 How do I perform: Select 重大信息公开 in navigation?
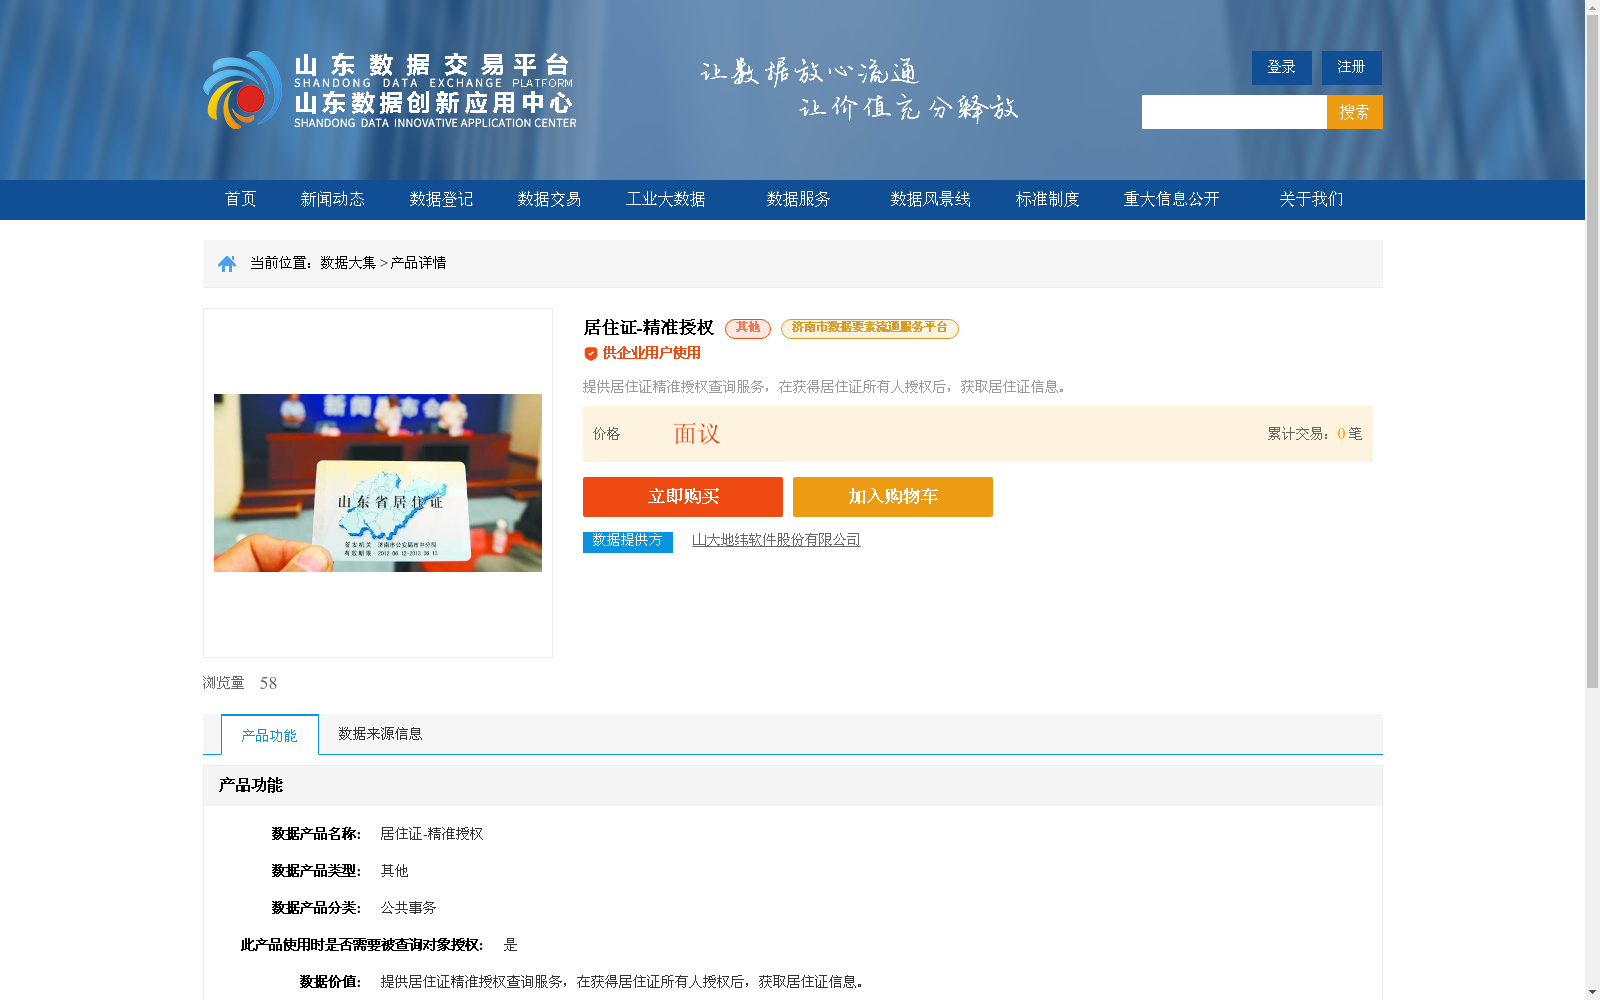click(x=1172, y=199)
